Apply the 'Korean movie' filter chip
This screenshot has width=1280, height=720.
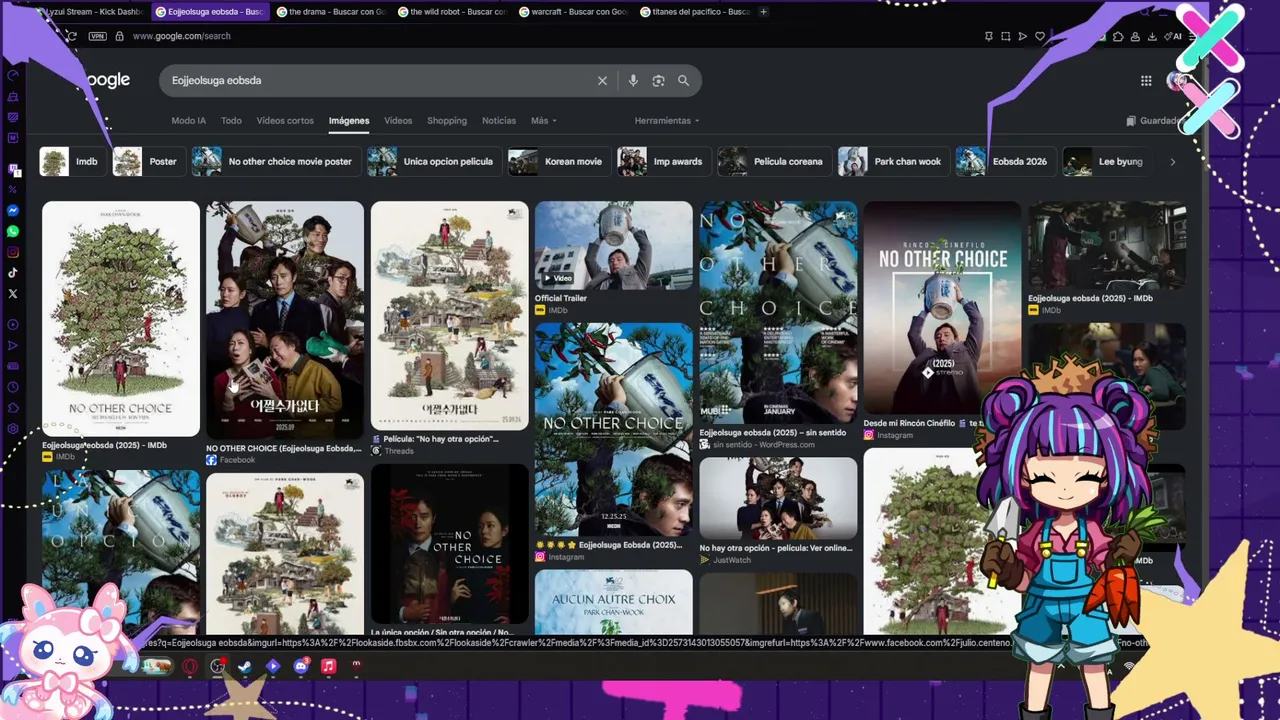tap(559, 162)
